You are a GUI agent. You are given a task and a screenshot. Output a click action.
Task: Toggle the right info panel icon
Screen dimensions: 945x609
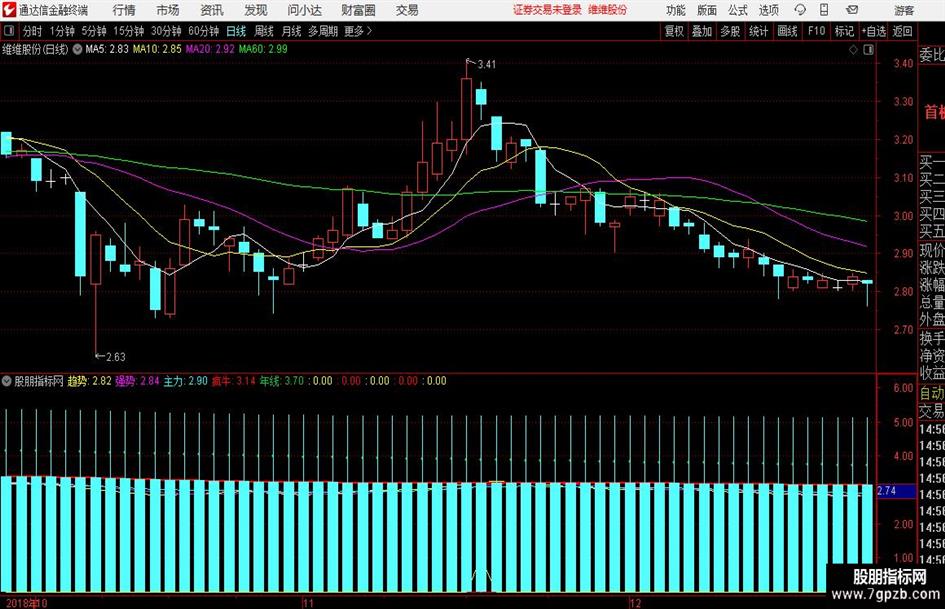pos(868,50)
